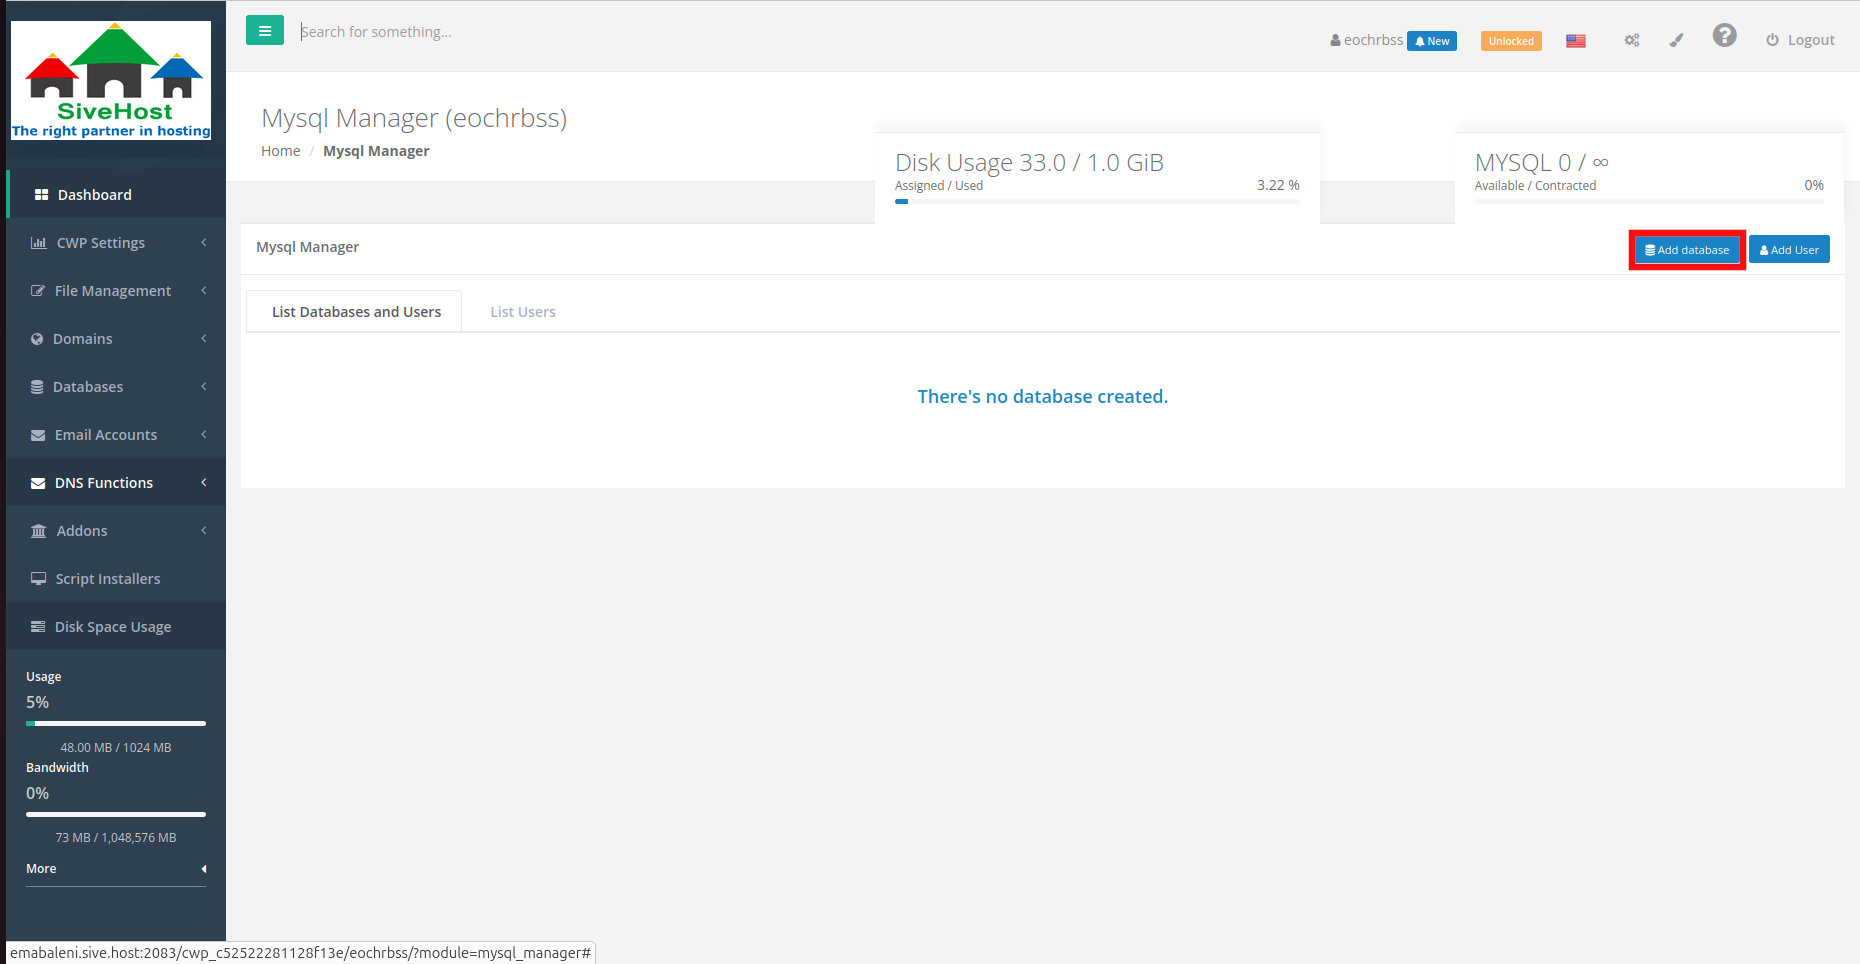Image resolution: width=1860 pixels, height=964 pixels.
Task: Click the Email Accounts envelope icon
Action: (x=38, y=435)
